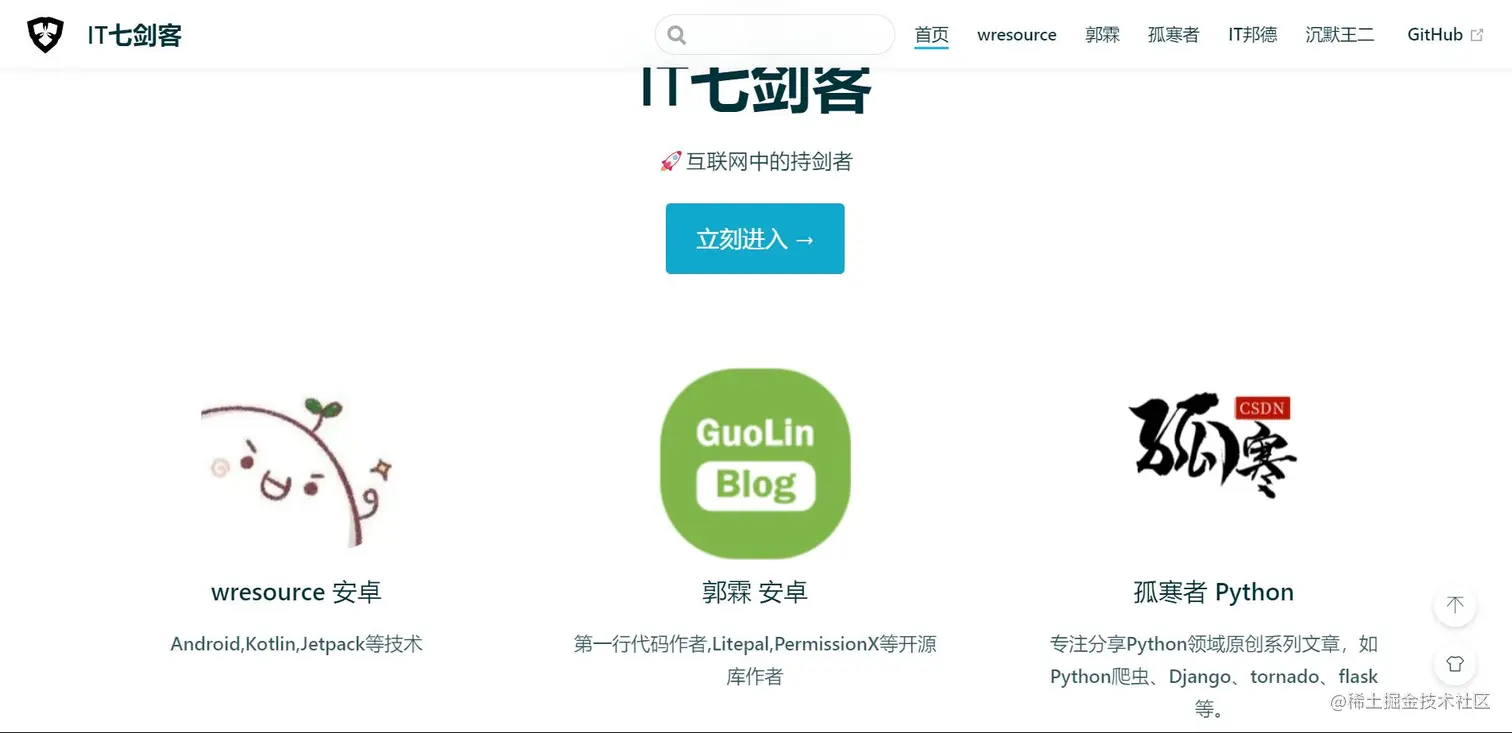Click the 郭霖 安卓 heading
The width and height of the screenshot is (1512, 733).
[755, 592]
